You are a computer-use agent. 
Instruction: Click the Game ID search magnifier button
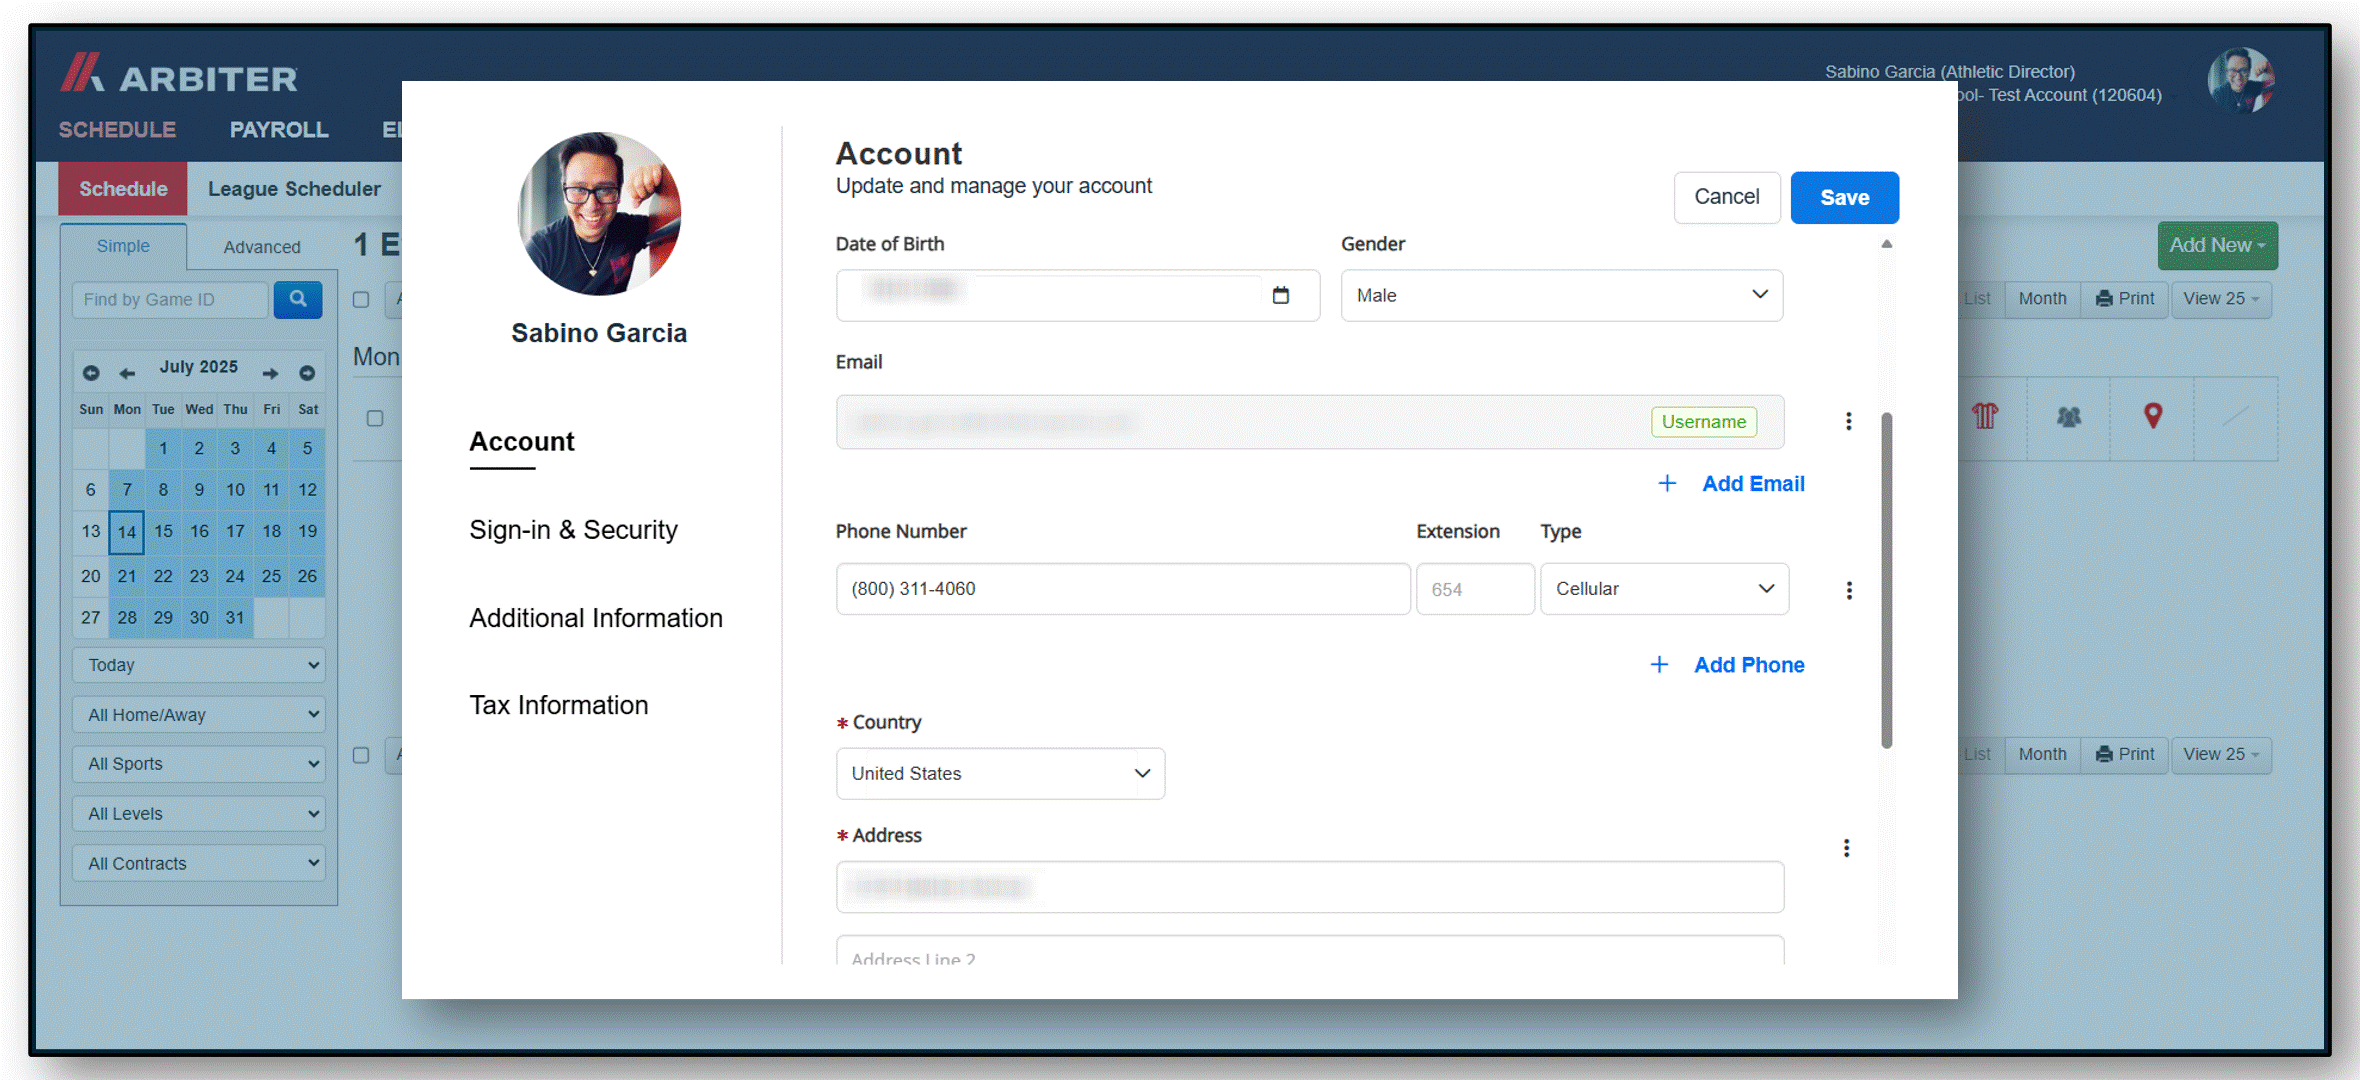coord(298,299)
